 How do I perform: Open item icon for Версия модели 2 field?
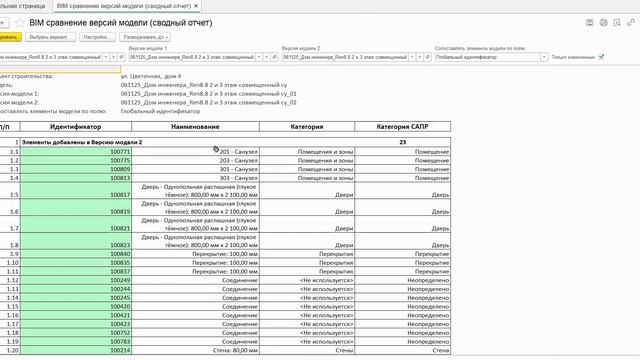pos(427,57)
